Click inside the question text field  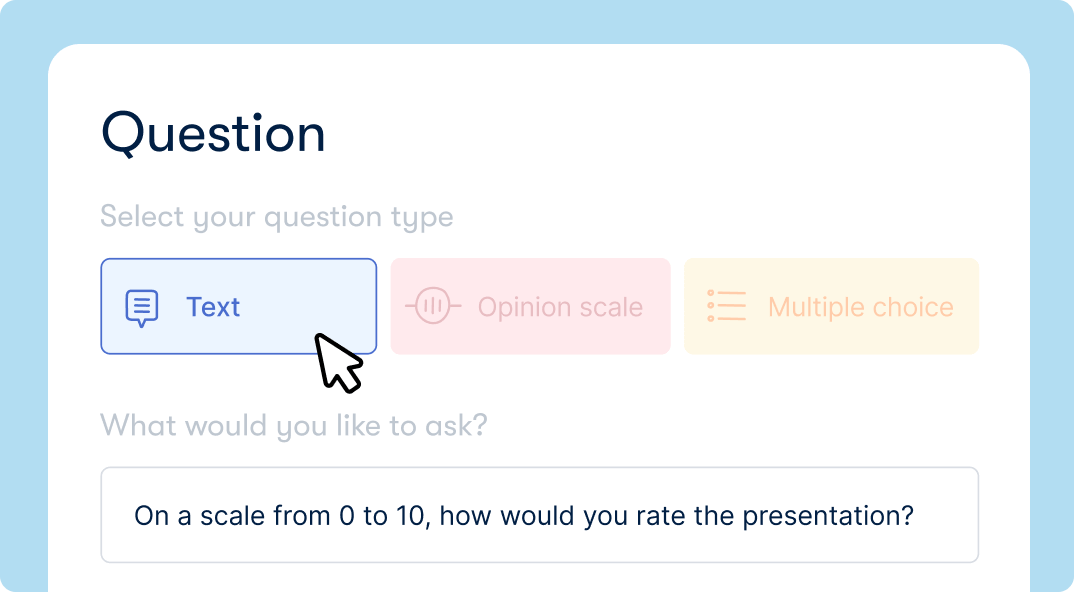click(540, 514)
